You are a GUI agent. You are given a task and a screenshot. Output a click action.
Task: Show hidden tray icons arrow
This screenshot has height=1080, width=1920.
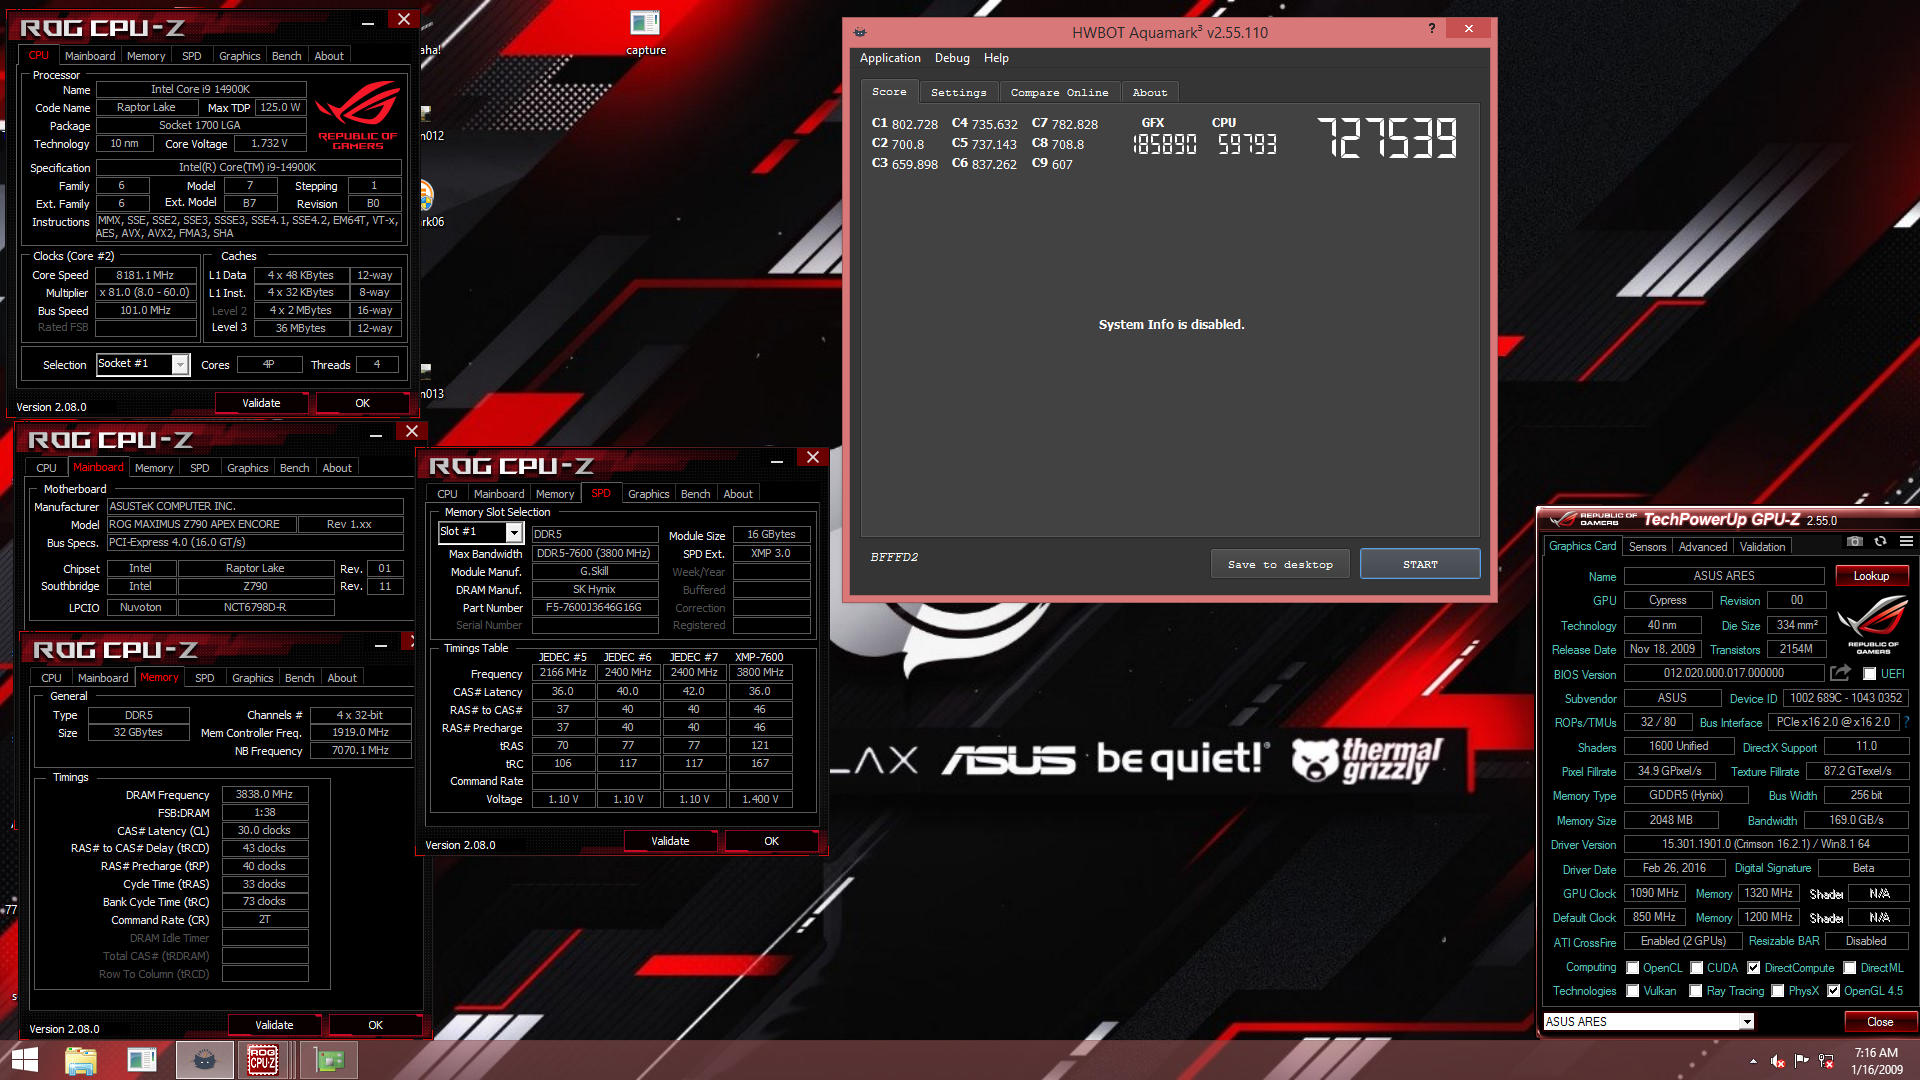(1753, 1061)
